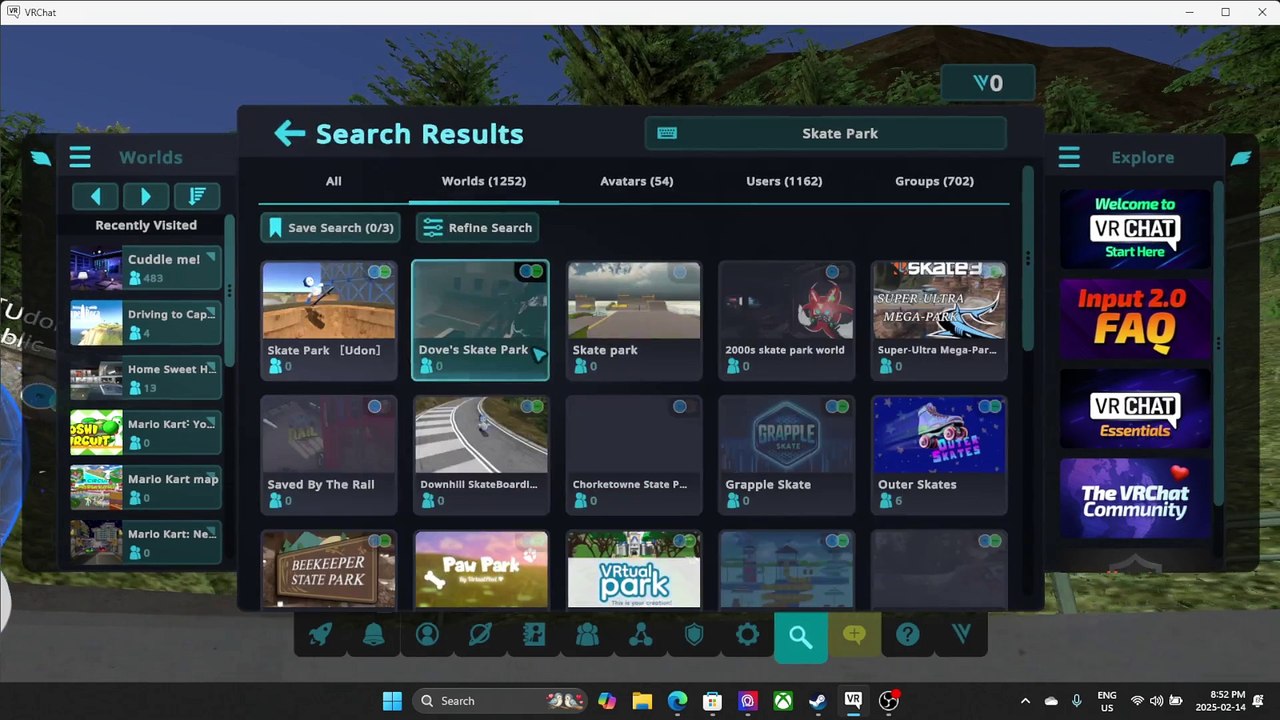Open the Saved By The Rail world card
Image resolution: width=1280 pixels, height=720 pixels.
click(x=329, y=455)
